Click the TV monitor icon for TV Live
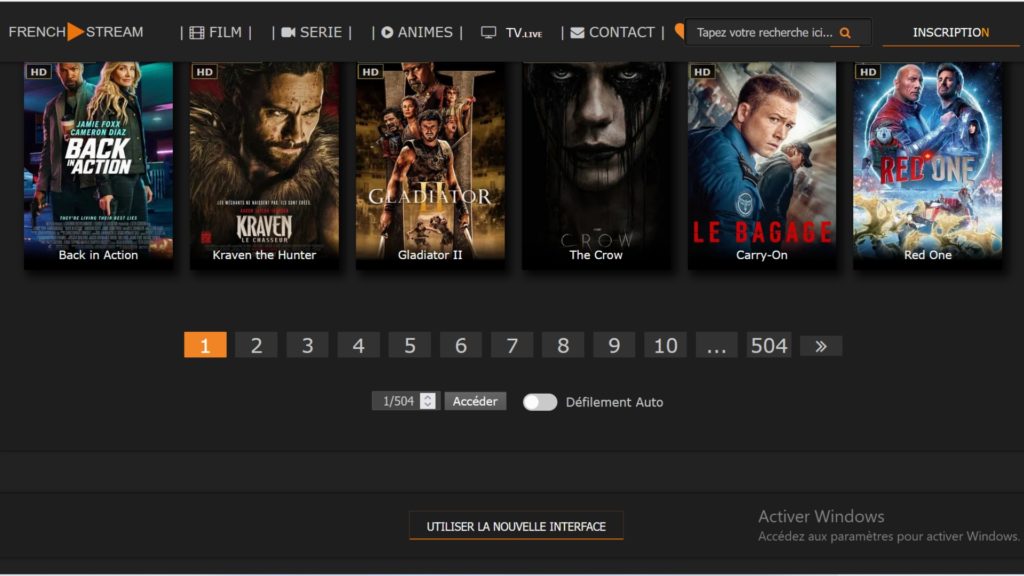Viewport: 1024px width, 576px height. point(488,32)
